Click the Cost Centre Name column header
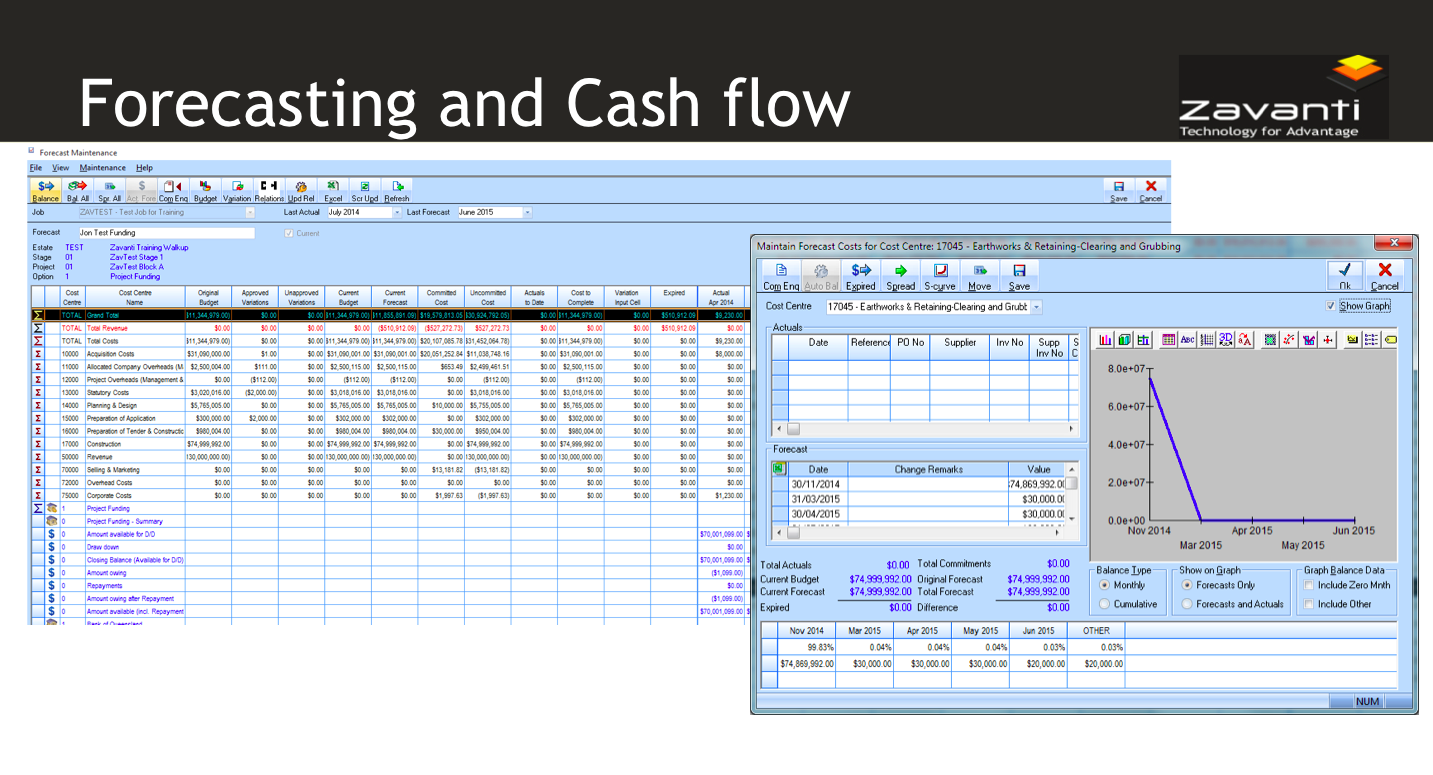This screenshot has width=1433, height=775. pyautogui.click(x=135, y=297)
